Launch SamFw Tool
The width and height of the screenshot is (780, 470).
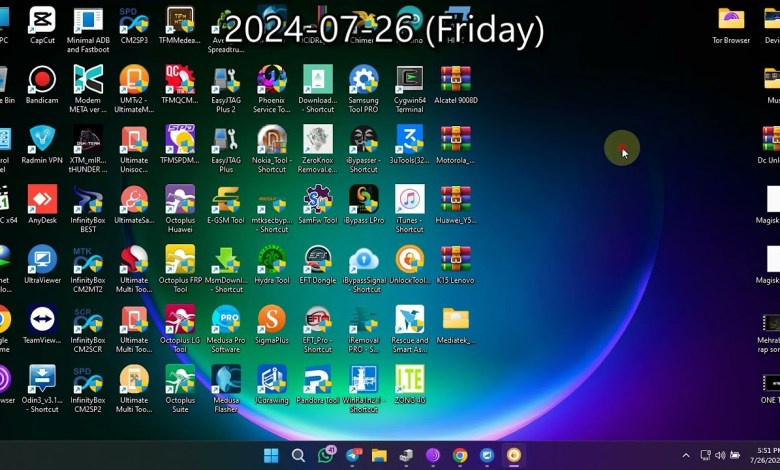318,199
